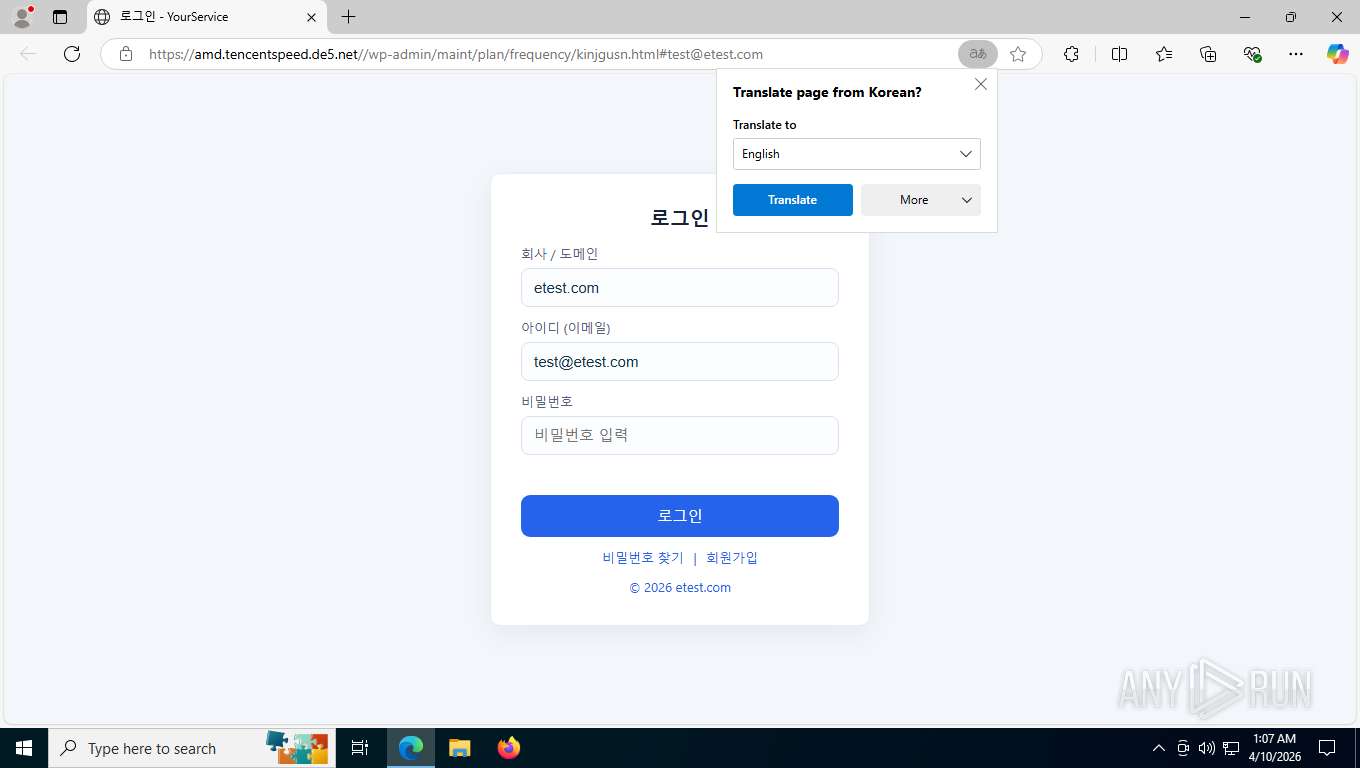Screen dimensions: 1360x768
Task: Select the 로그인 - YourService tab
Action: [x=206, y=17]
